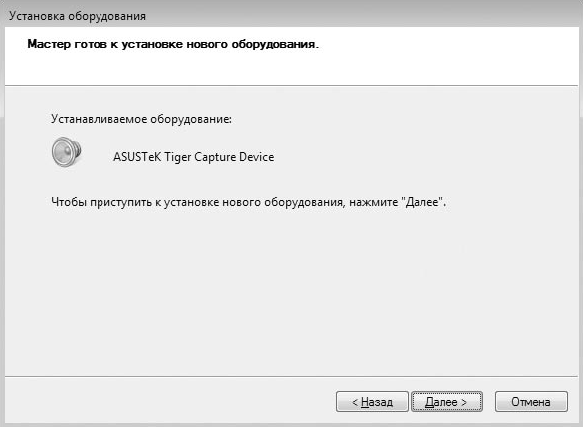This screenshot has height=427, width=583.
Task: Click the quoted word "Далее" in instructions
Action: [422, 202]
